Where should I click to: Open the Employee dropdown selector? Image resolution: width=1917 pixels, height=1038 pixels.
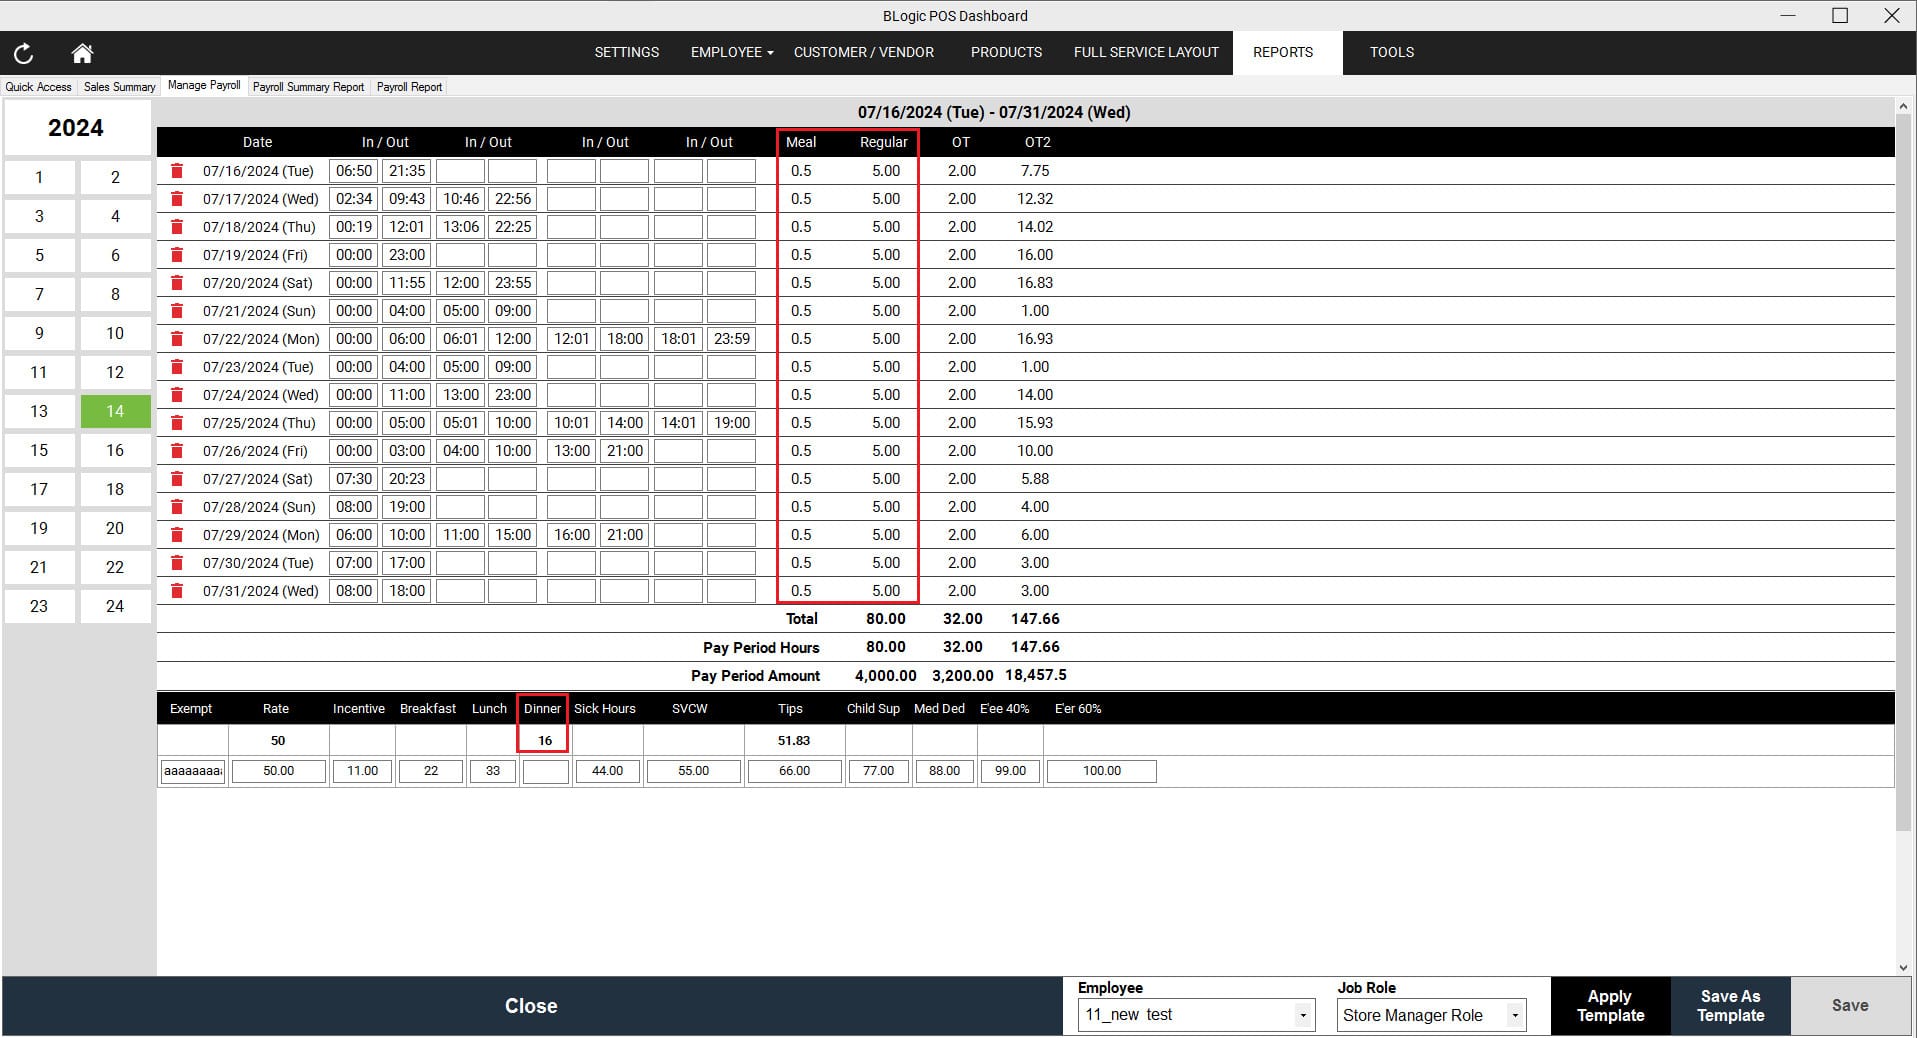(x=1302, y=1015)
